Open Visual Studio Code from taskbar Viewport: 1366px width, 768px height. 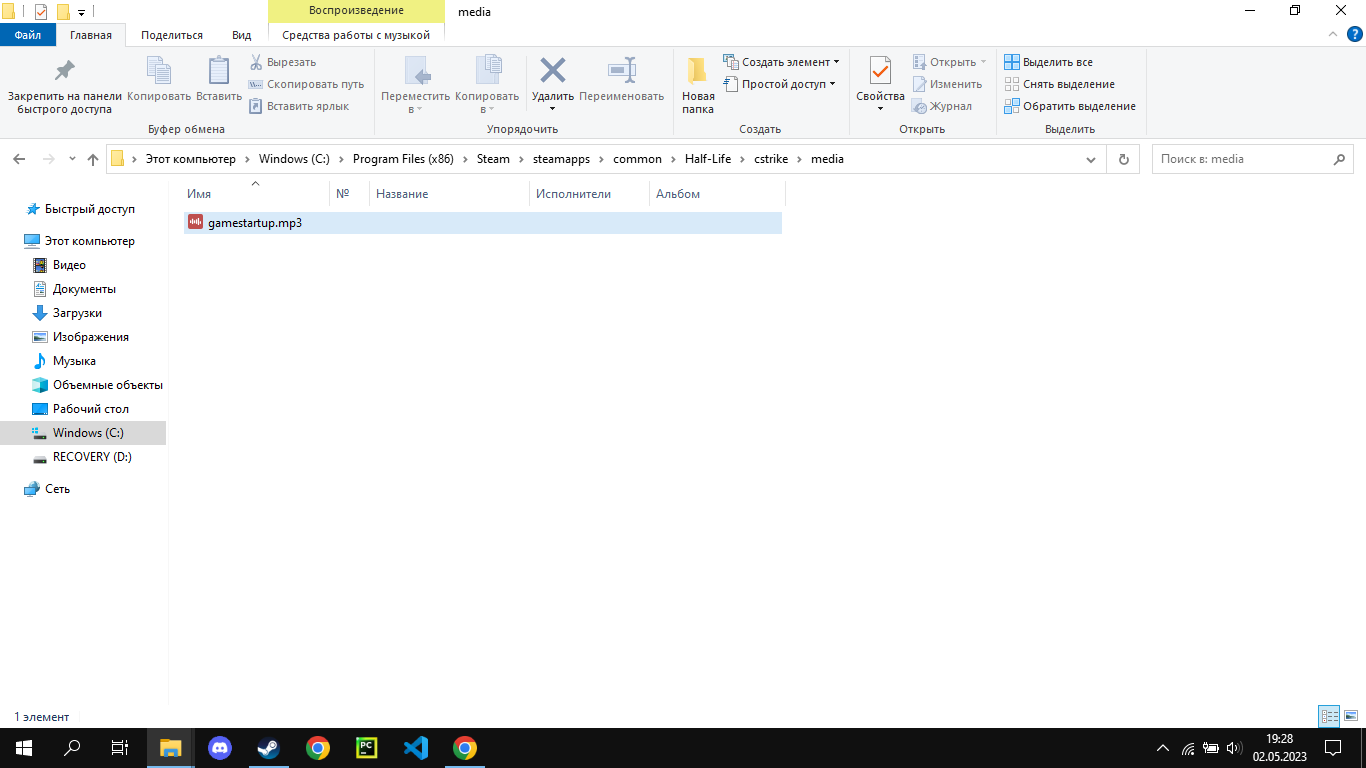(x=416, y=748)
